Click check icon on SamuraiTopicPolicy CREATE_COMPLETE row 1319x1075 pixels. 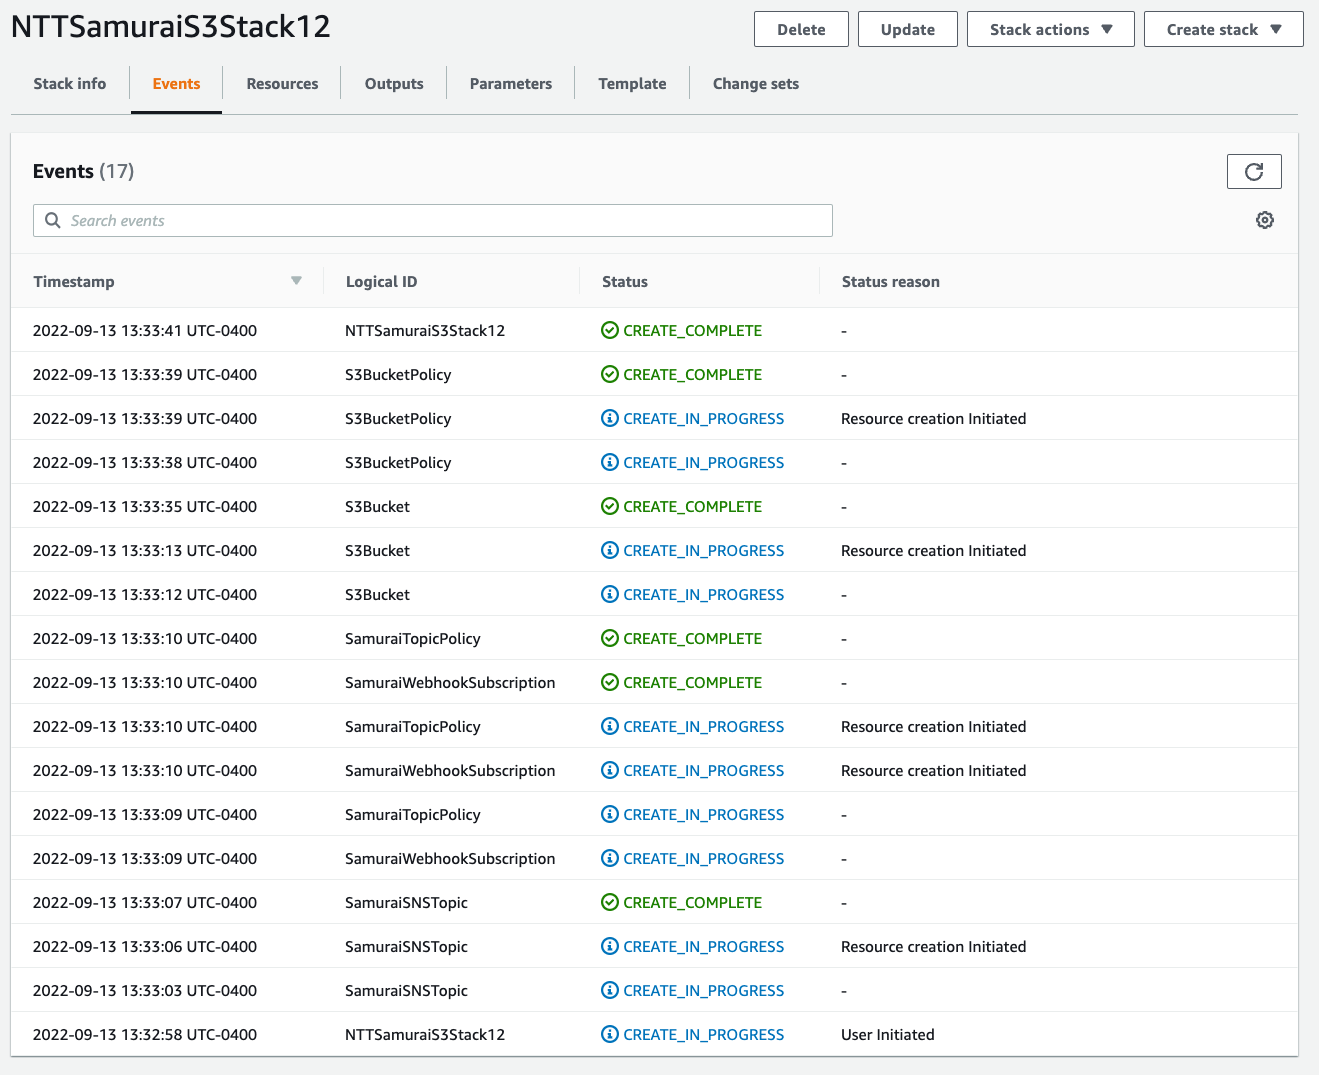(x=609, y=638)
